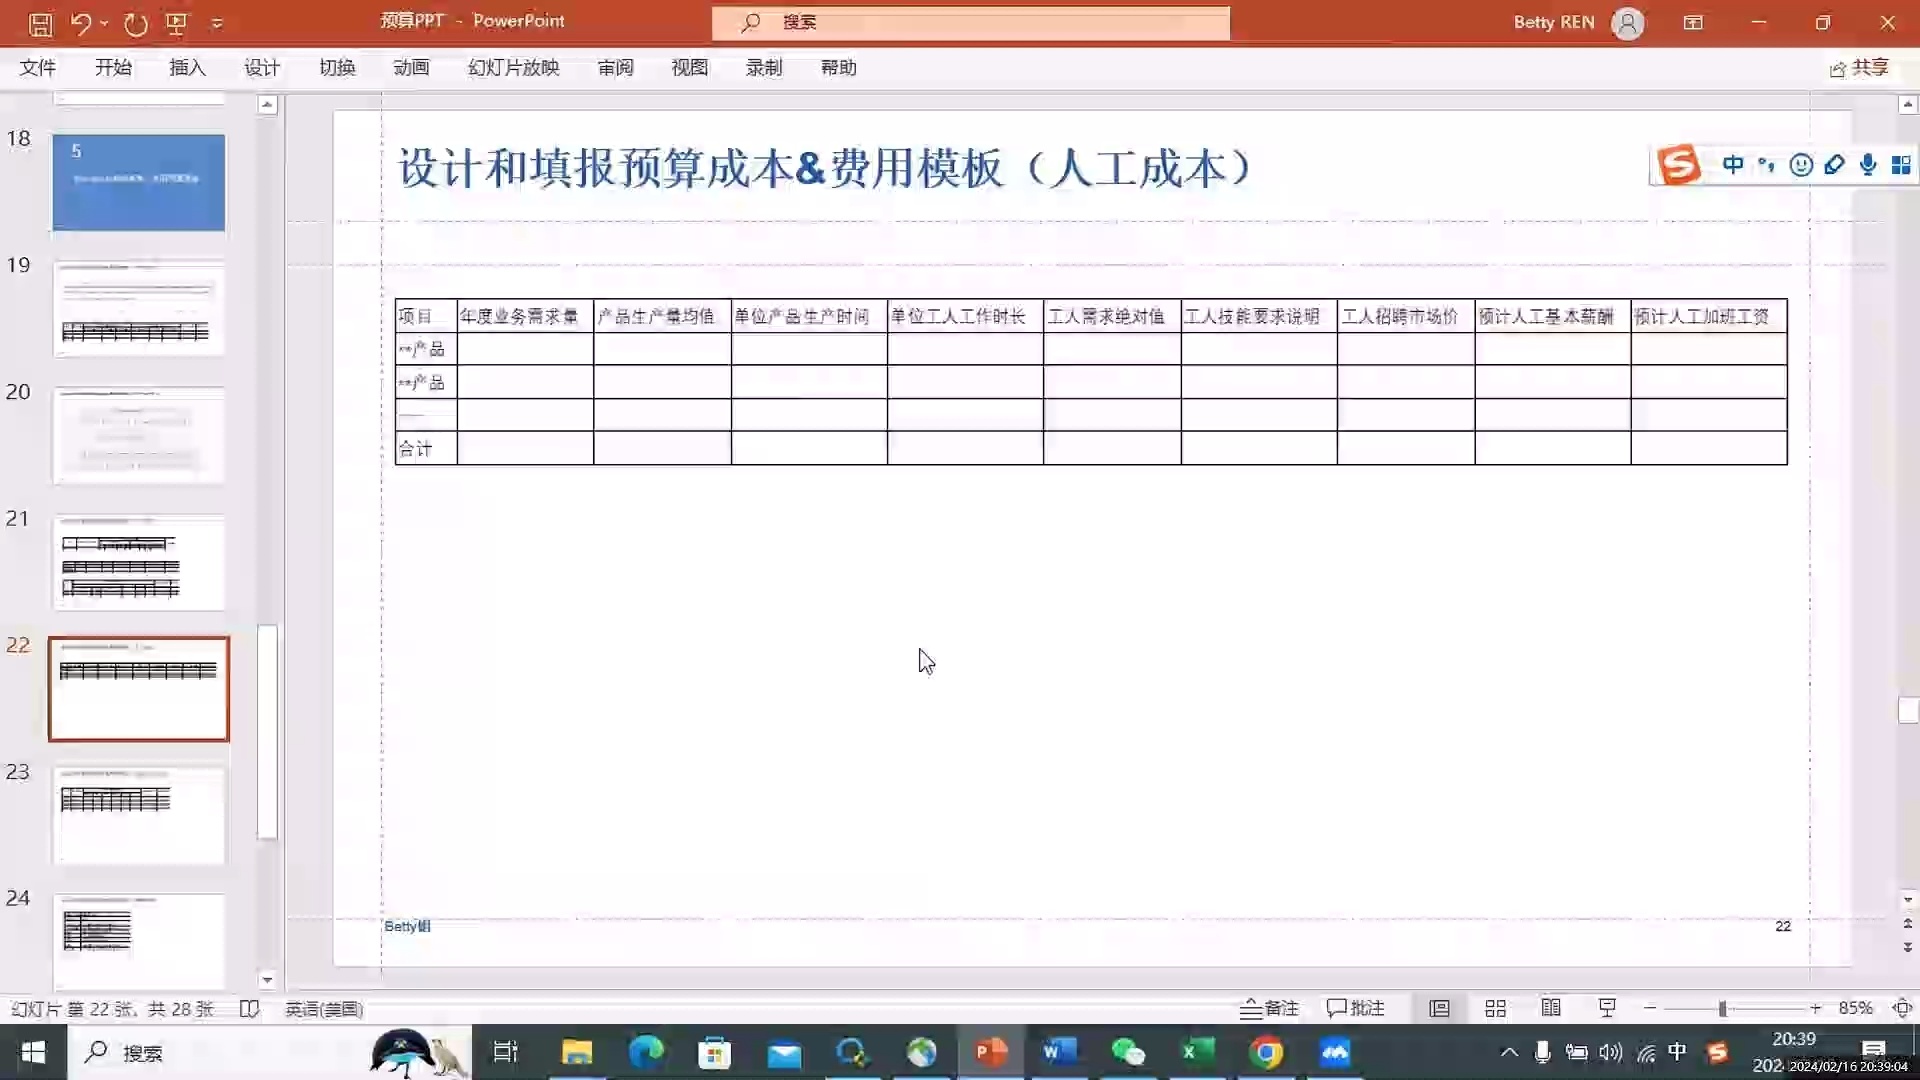Click the Sogou input microphone icon
Image resolution: width=1920 pixels, height=1080 pixels.
(1868, 165)
